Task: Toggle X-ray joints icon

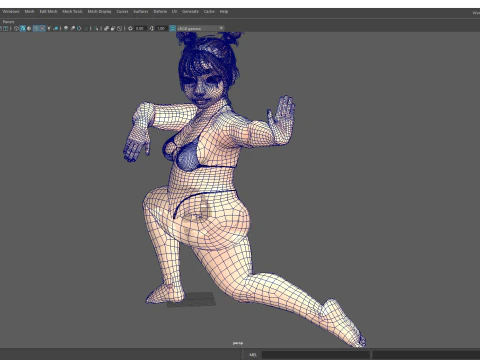Action: [119, 28]
